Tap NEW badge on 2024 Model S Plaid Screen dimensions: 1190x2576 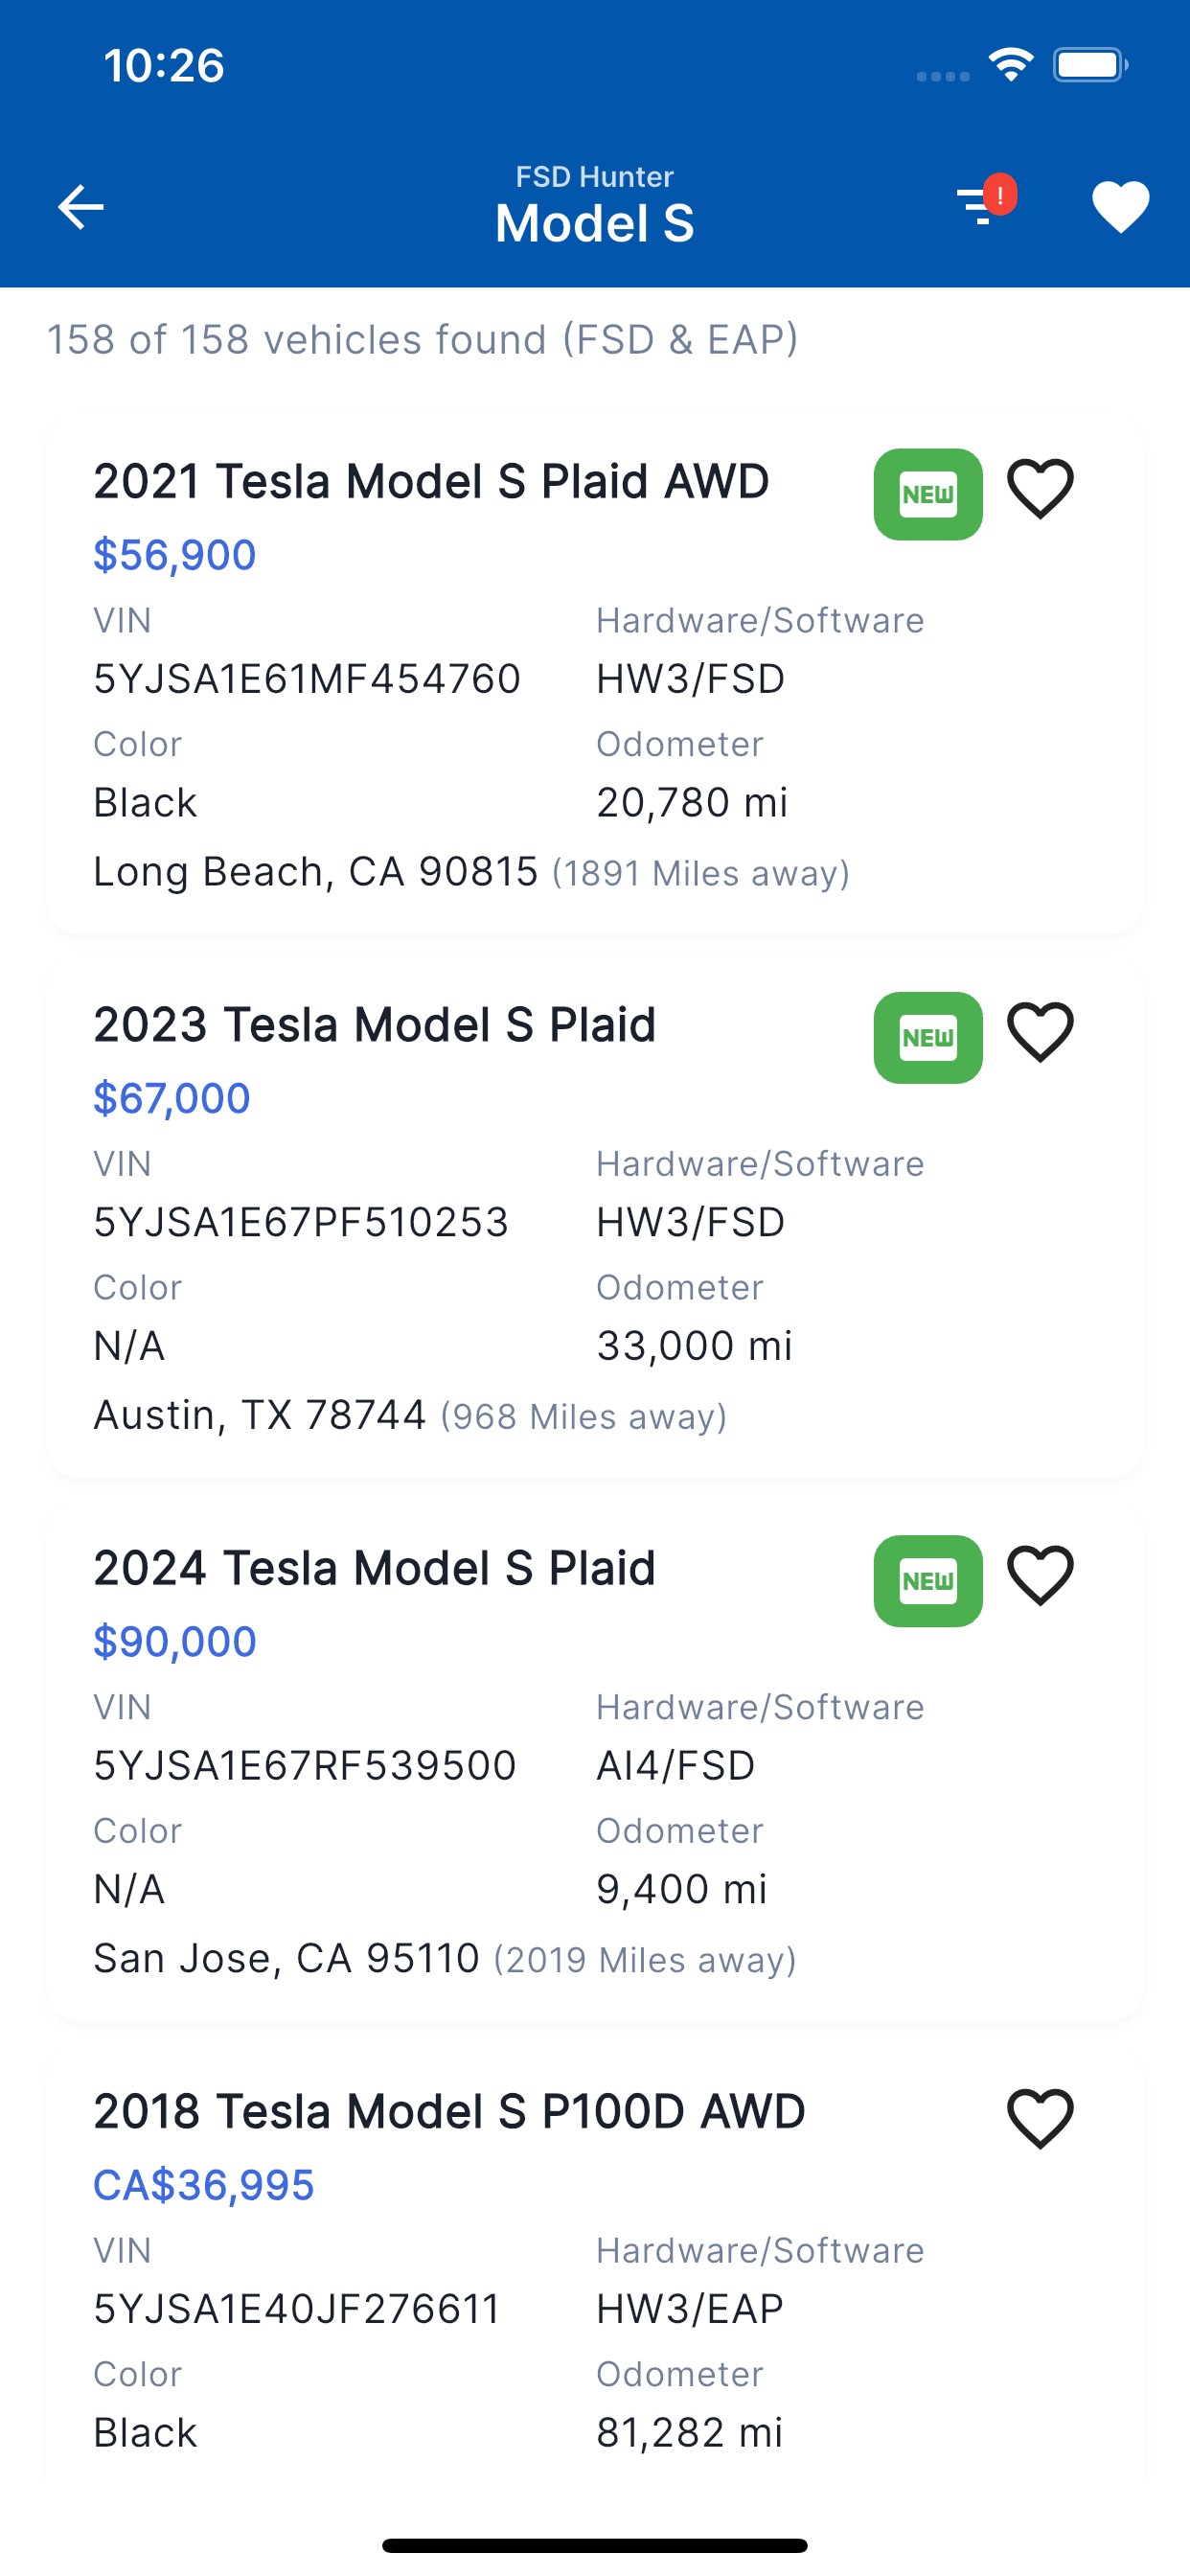tap(928, 1580)
